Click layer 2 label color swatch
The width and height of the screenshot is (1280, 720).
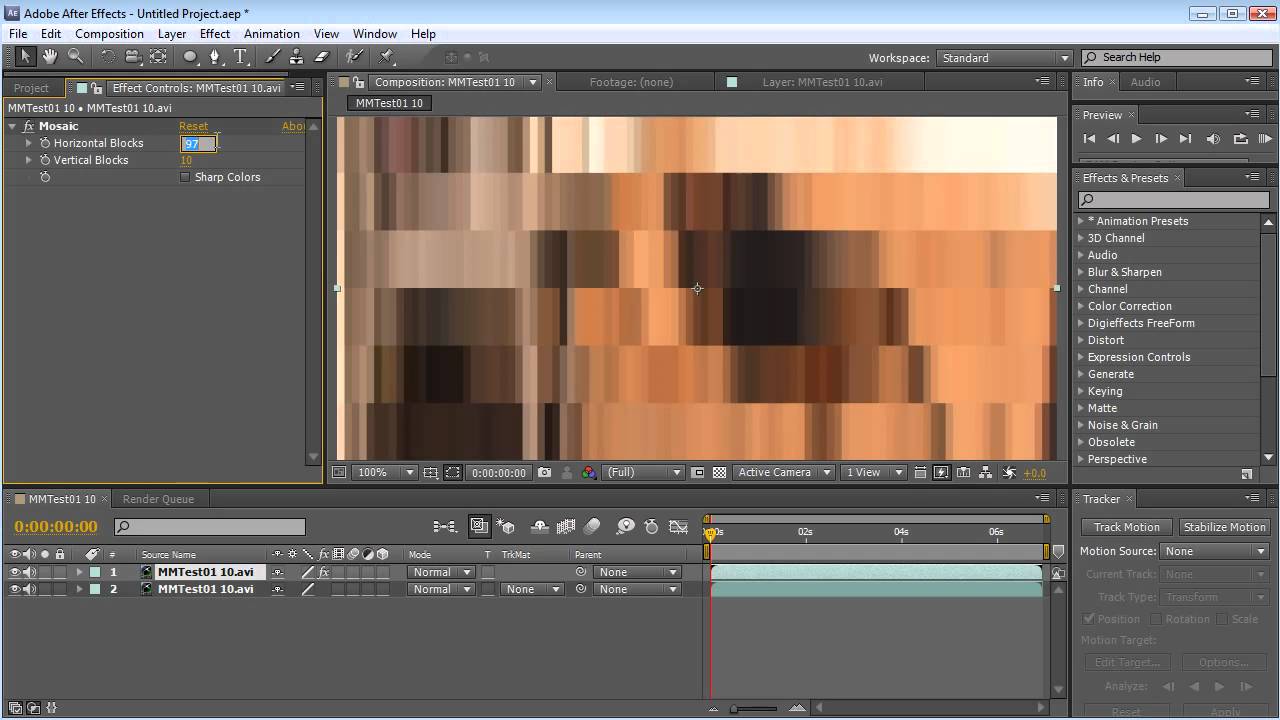(x=95, y=589)
